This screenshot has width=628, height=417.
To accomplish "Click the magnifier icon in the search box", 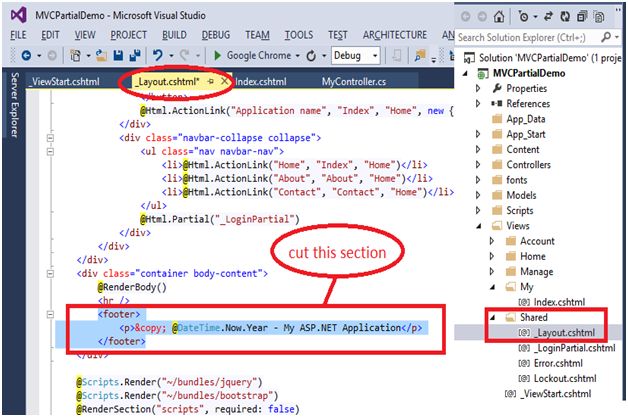I will pos(606,37).
